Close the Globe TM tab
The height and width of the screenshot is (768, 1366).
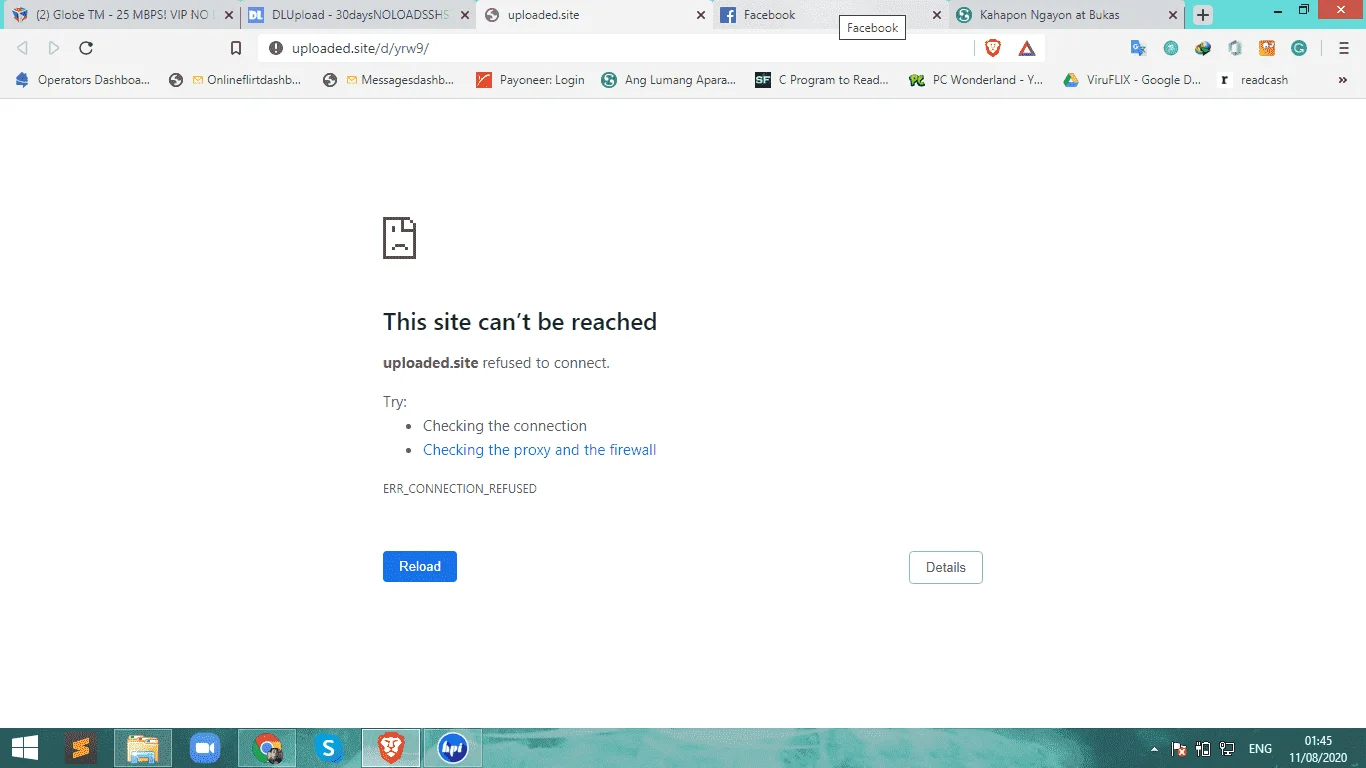[x=228, y=15]
